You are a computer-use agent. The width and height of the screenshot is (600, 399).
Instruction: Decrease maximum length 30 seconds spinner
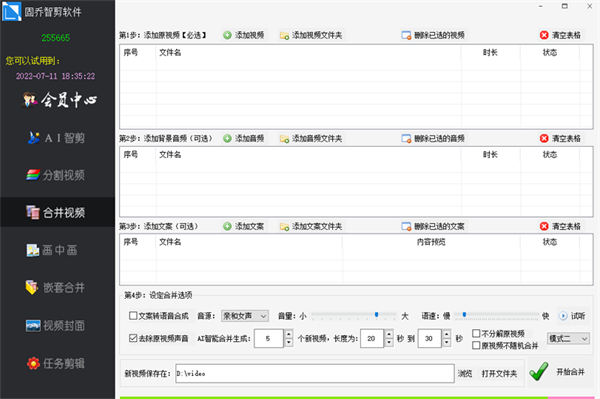(447, 343)
